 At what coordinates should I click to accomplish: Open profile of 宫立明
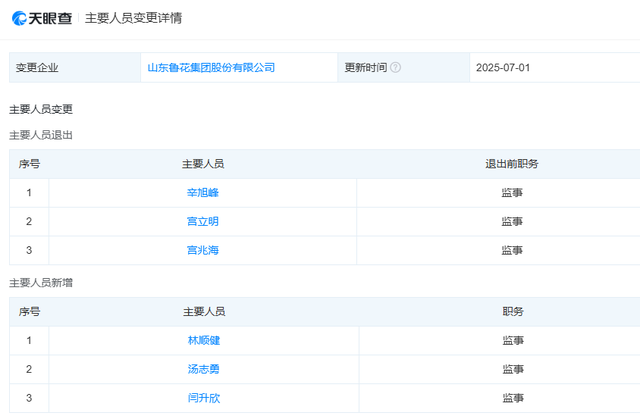click(203, 222)
